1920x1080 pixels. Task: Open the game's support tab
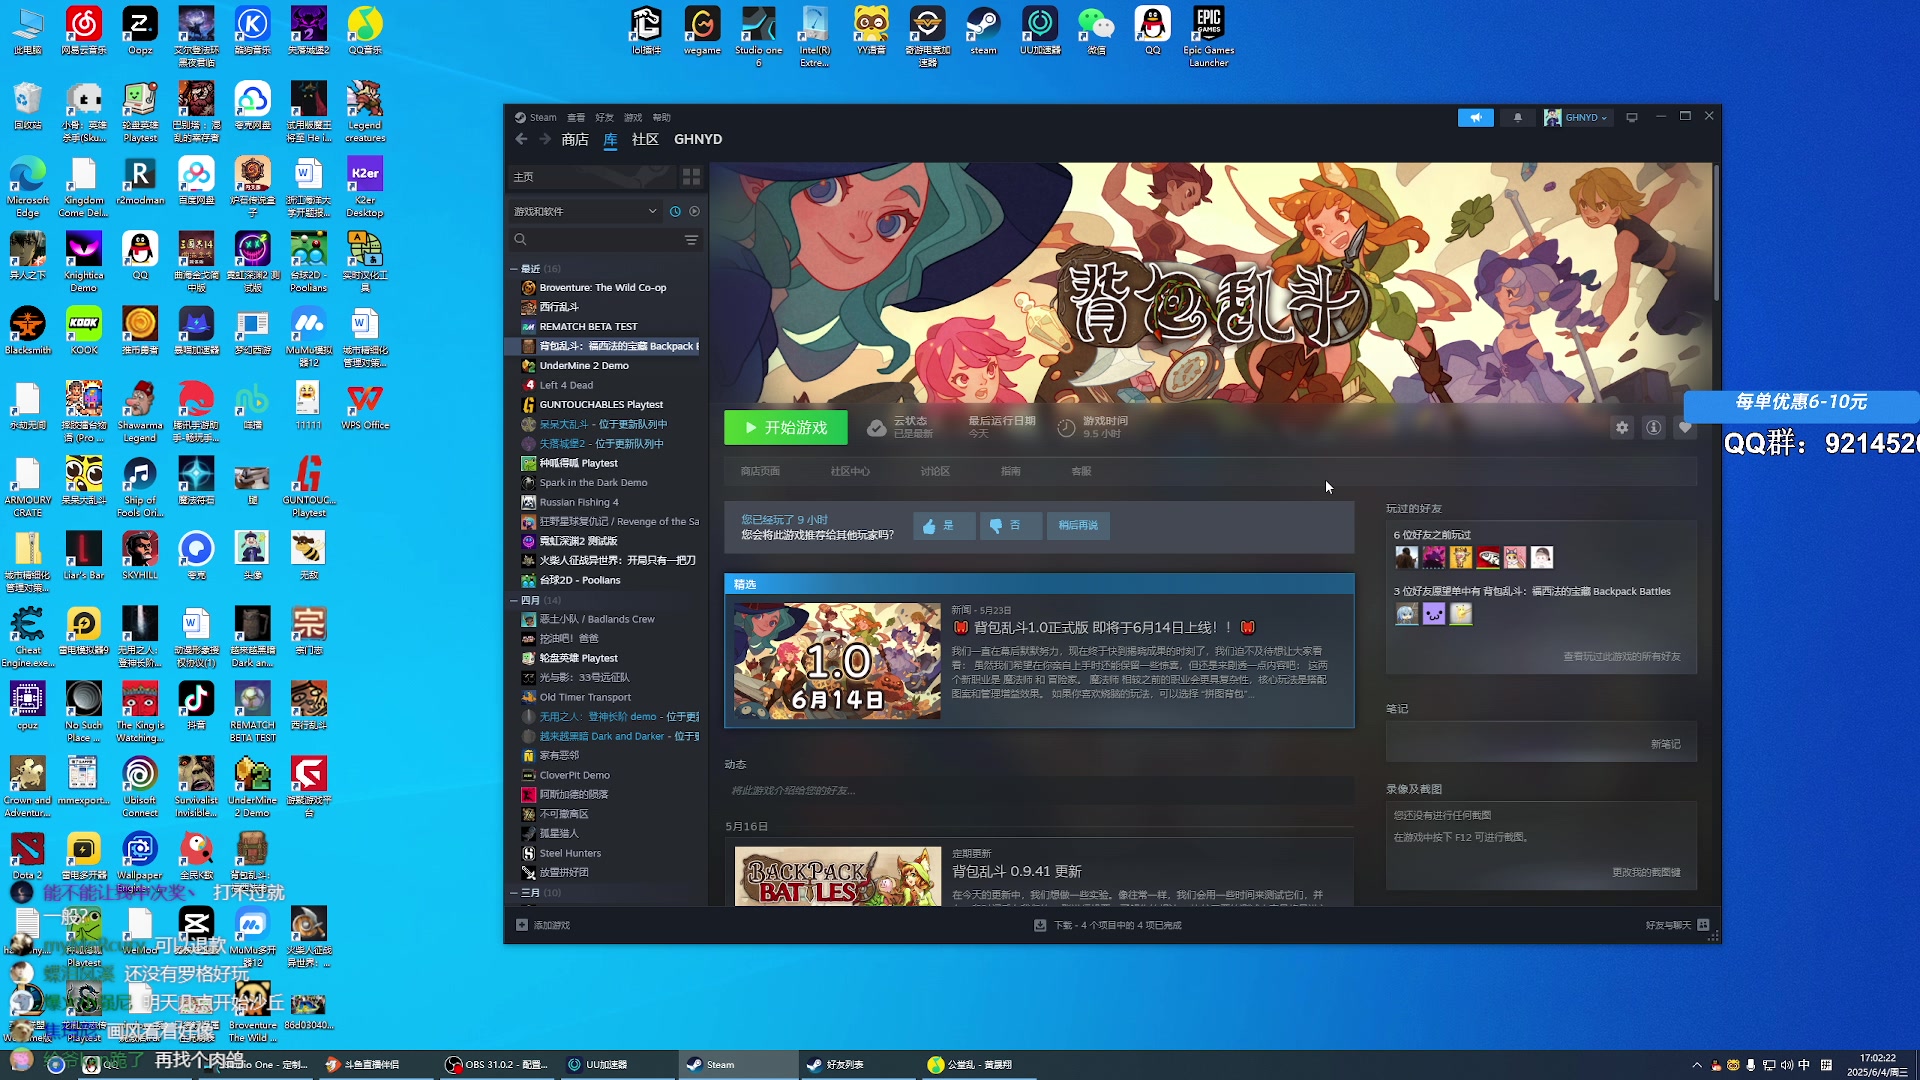[1081, 472]
